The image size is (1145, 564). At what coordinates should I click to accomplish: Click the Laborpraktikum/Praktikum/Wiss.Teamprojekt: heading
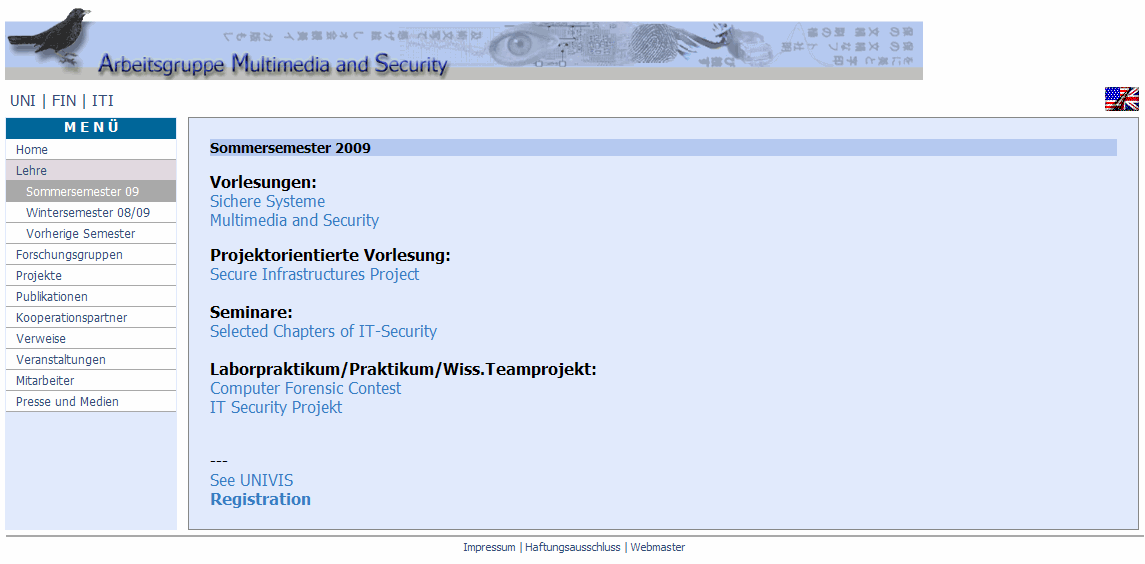click(x=403, y=370)
